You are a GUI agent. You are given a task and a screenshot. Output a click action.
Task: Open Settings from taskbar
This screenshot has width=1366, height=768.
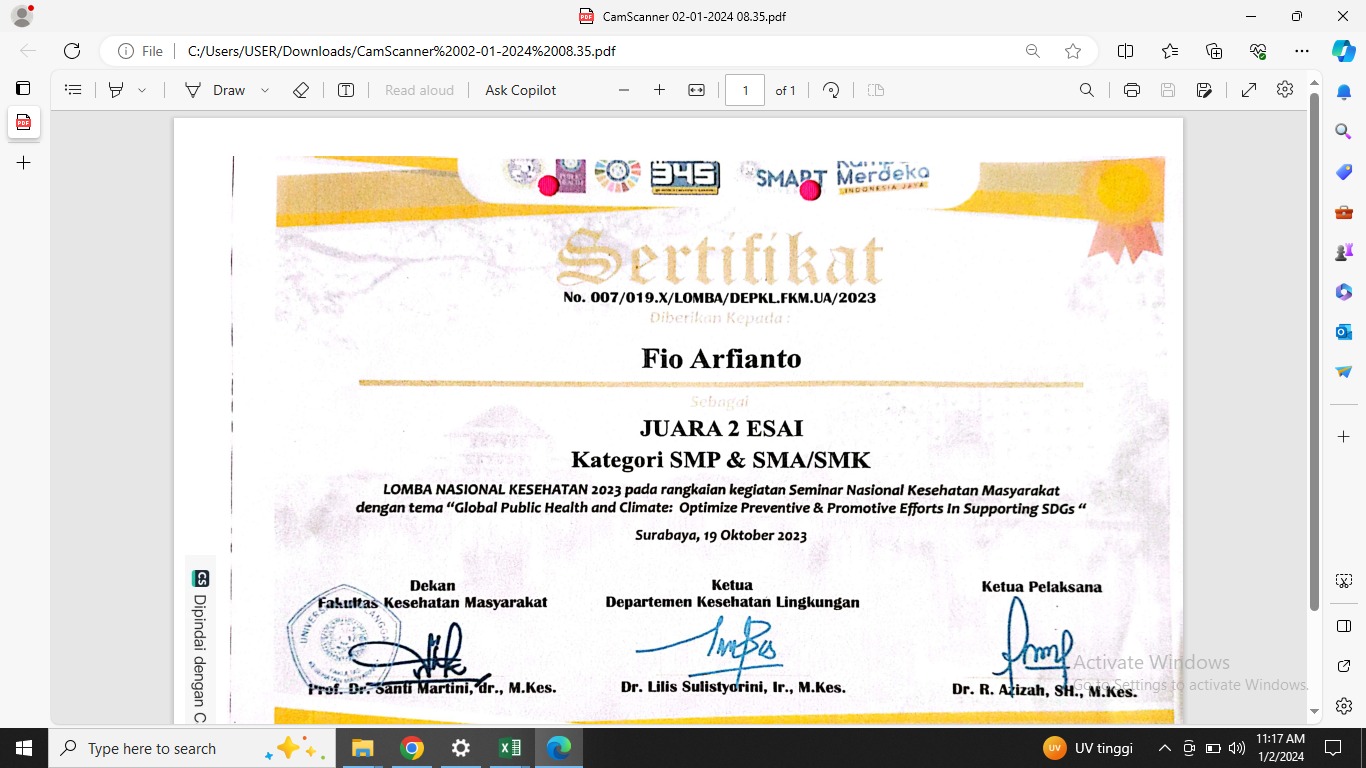pos(460,748)
